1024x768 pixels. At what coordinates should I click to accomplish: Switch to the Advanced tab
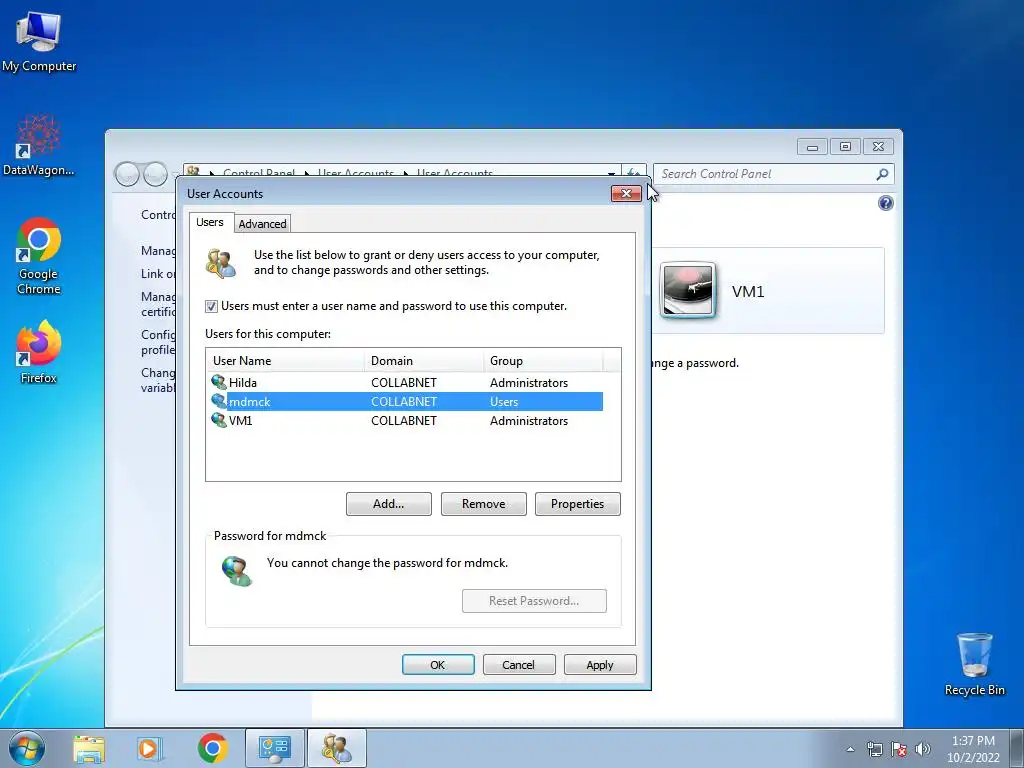(x=263, y=223)
